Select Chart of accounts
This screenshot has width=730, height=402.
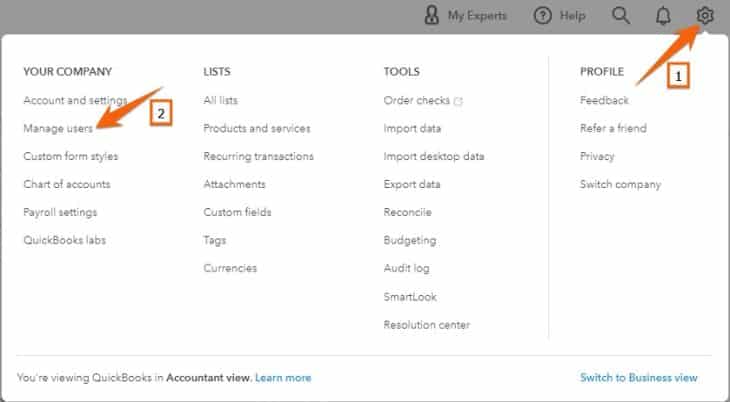[x=66, y=184]
